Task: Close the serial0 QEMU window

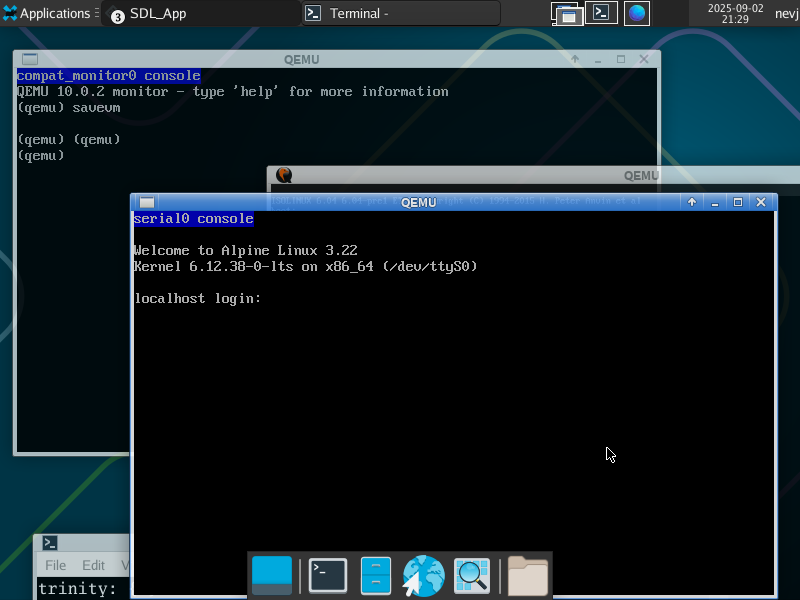Action: coord(761,202)
